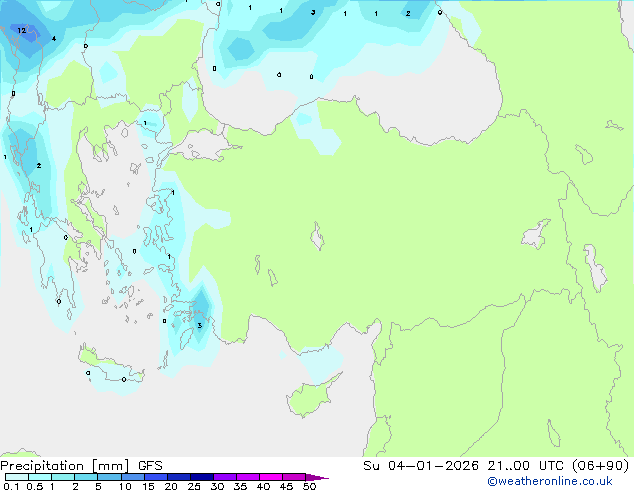
Task: Pick the 25–30 mm navy legend swatch
Action: (202, 477)
